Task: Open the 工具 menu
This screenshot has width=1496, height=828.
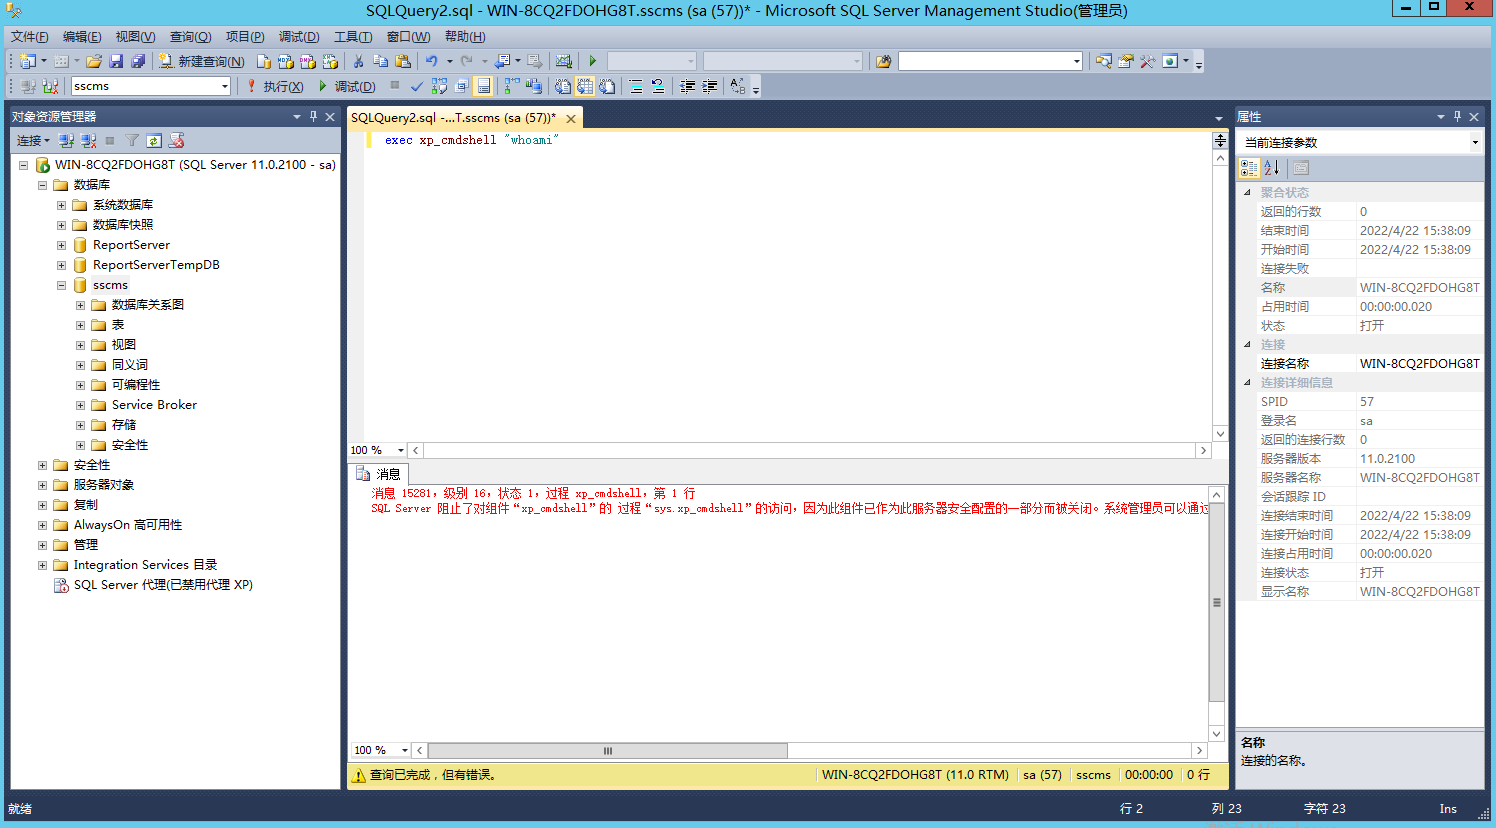Action: [x=352, y=36]
